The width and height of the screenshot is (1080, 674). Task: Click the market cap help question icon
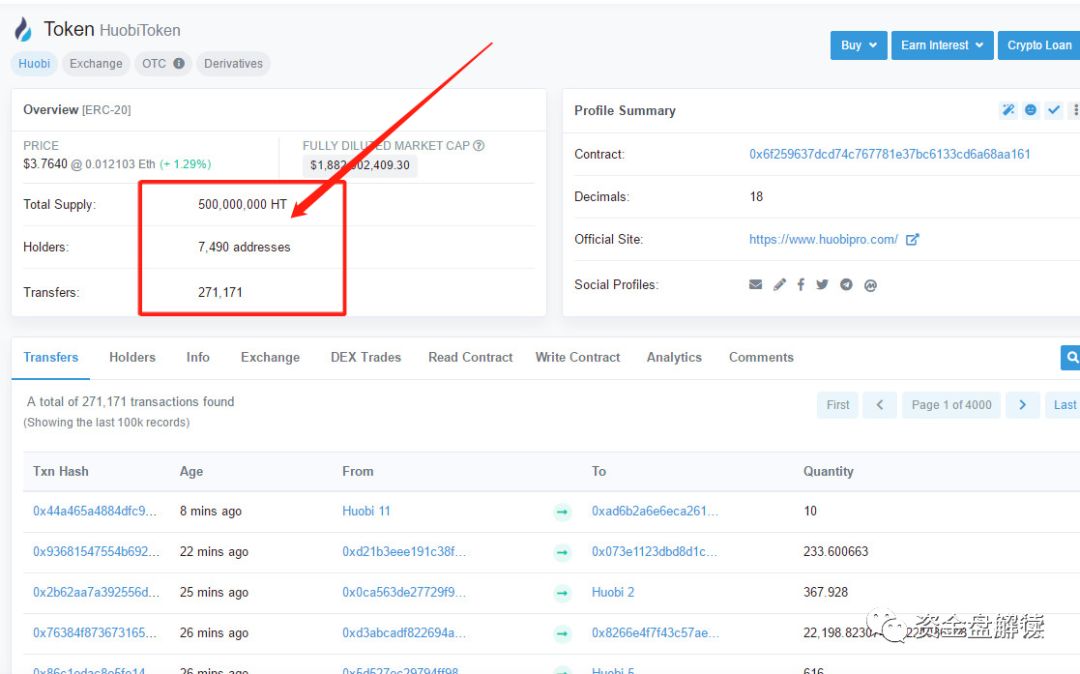coord(479,145)
